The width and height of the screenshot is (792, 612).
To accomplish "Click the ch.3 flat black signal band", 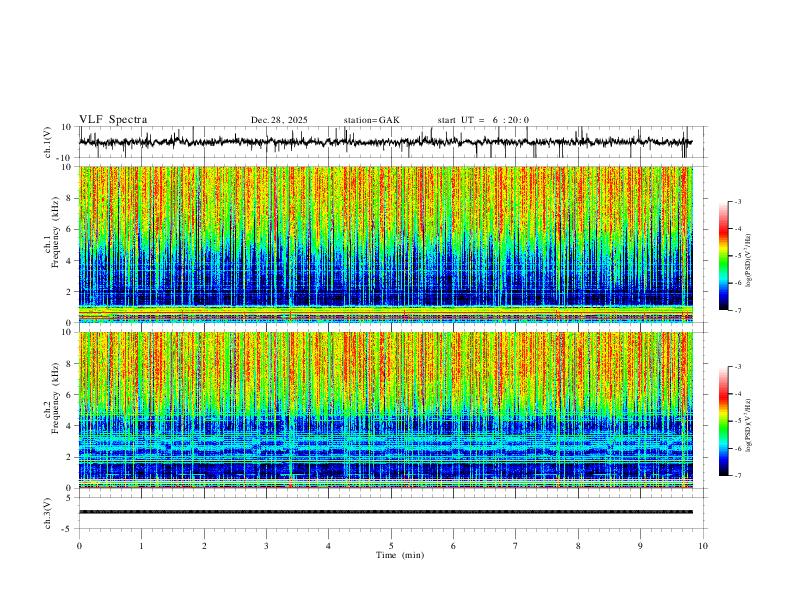I will coord(385,512).
